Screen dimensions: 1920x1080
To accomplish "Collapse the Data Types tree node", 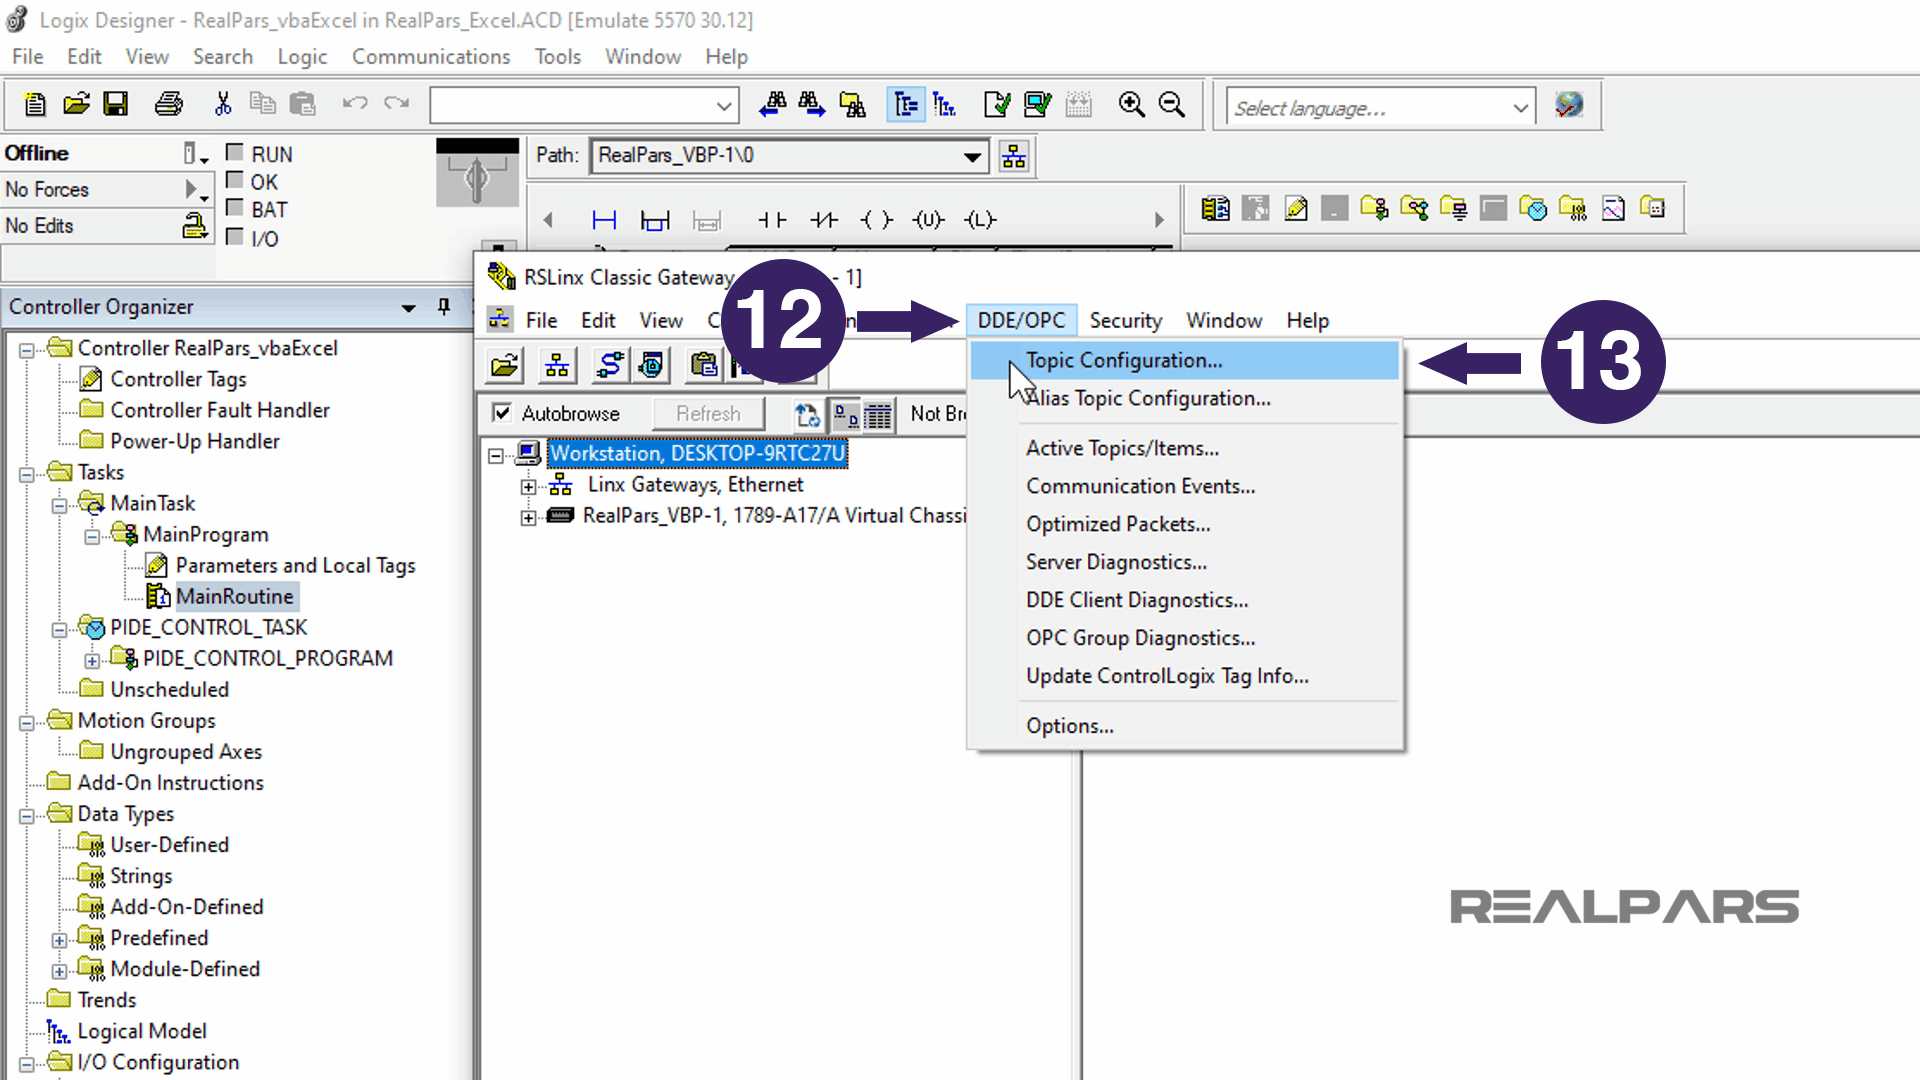I will pos(27,815).
